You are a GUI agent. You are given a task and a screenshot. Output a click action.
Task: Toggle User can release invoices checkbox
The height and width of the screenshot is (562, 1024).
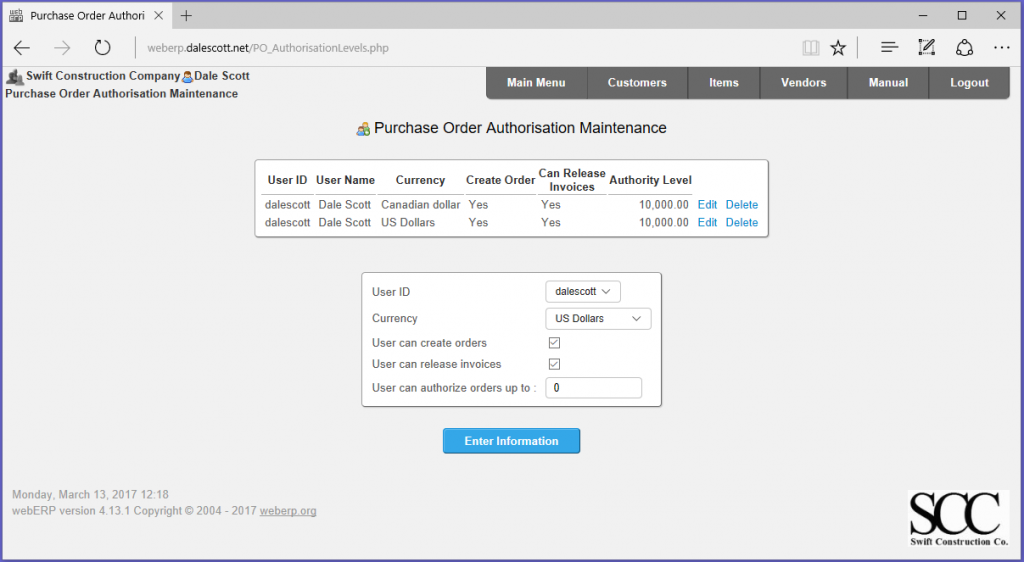[554, 364]
